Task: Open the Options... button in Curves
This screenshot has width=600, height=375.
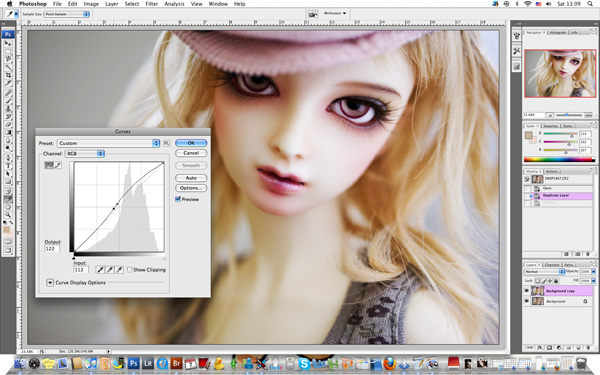Action: (x=191, y=188)
